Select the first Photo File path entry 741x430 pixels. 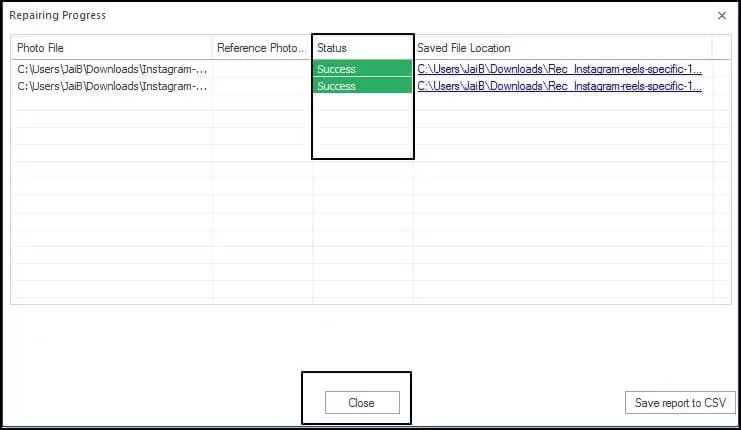pos(112,69)
